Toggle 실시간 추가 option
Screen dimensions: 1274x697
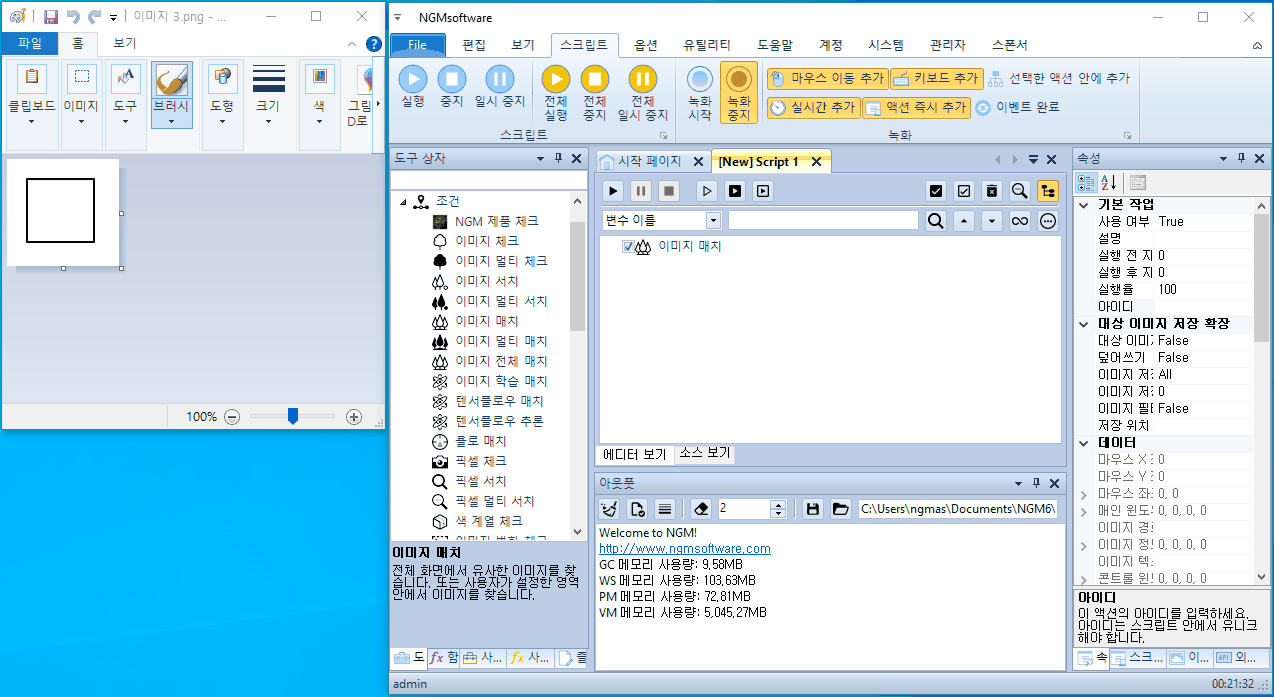[x=812, y=107]
